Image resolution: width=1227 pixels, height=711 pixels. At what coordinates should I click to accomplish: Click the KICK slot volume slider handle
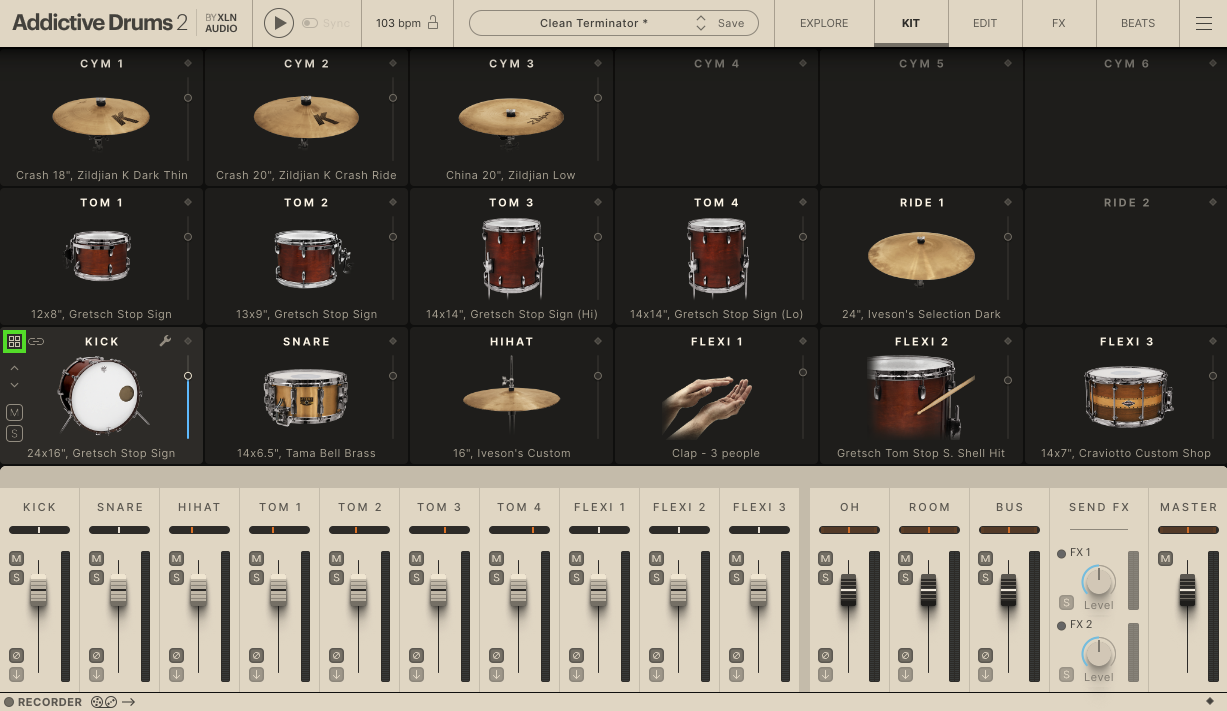tap(188, 376)
